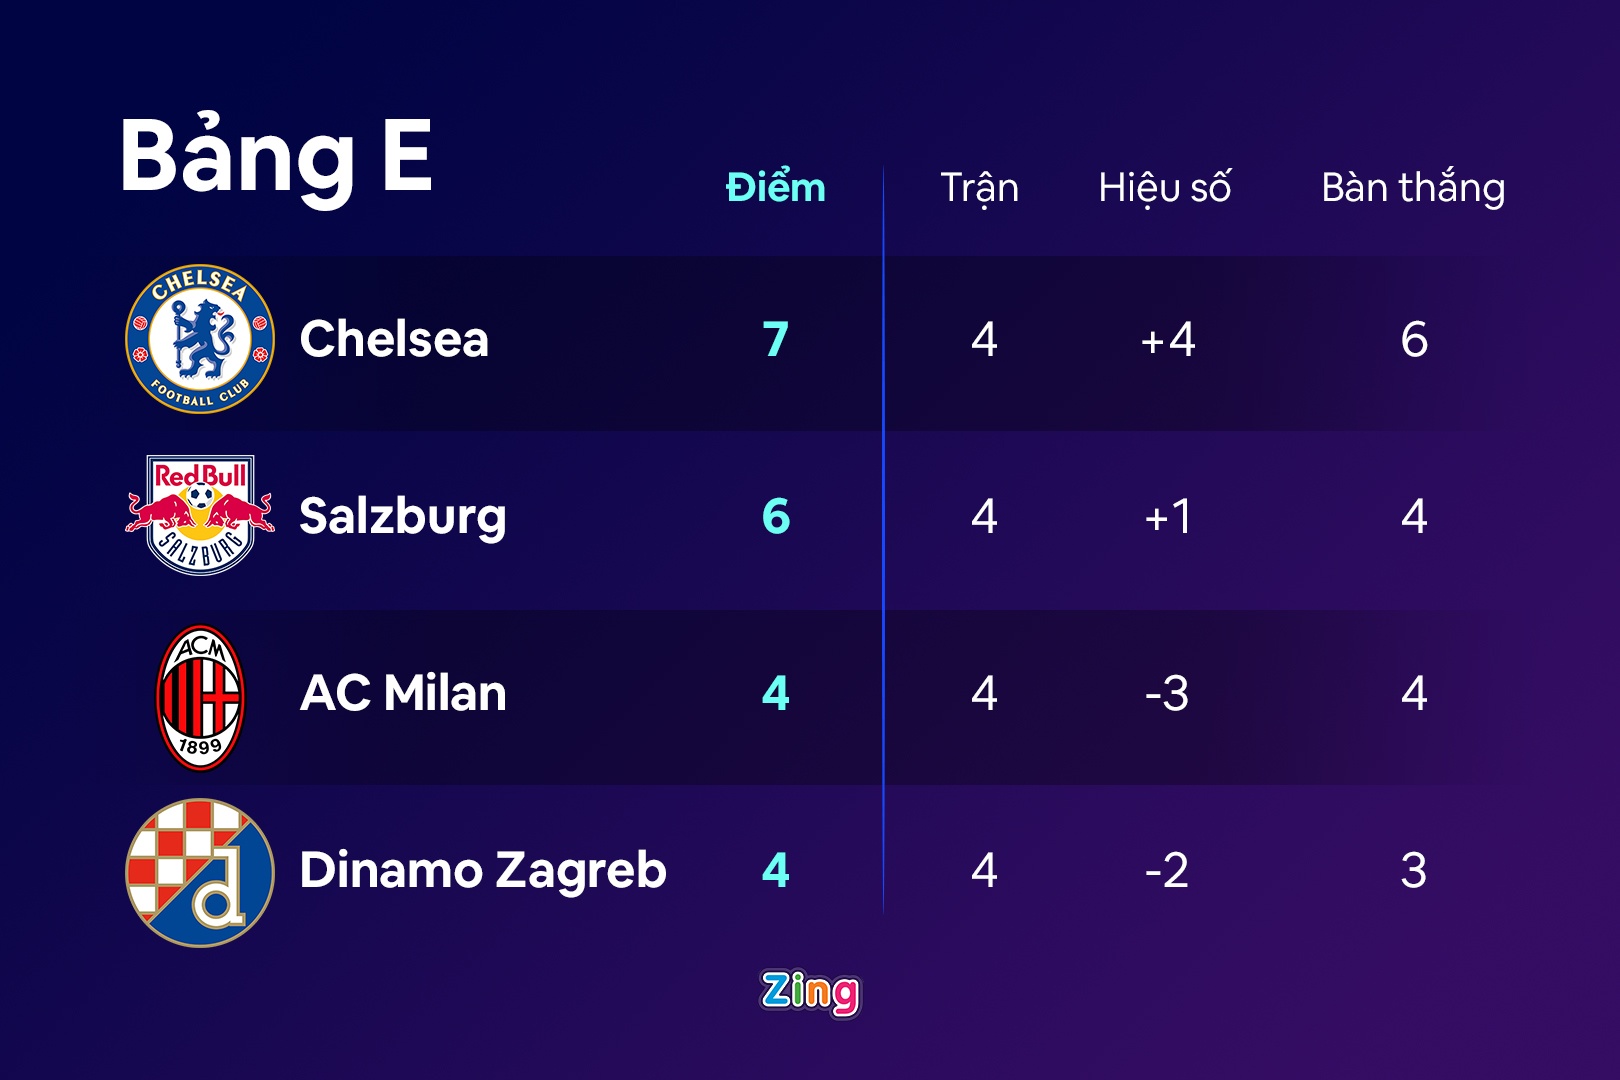Click Chelsea's points value 7
This screenshot has width=1620, height=1080.
[776, 340]
